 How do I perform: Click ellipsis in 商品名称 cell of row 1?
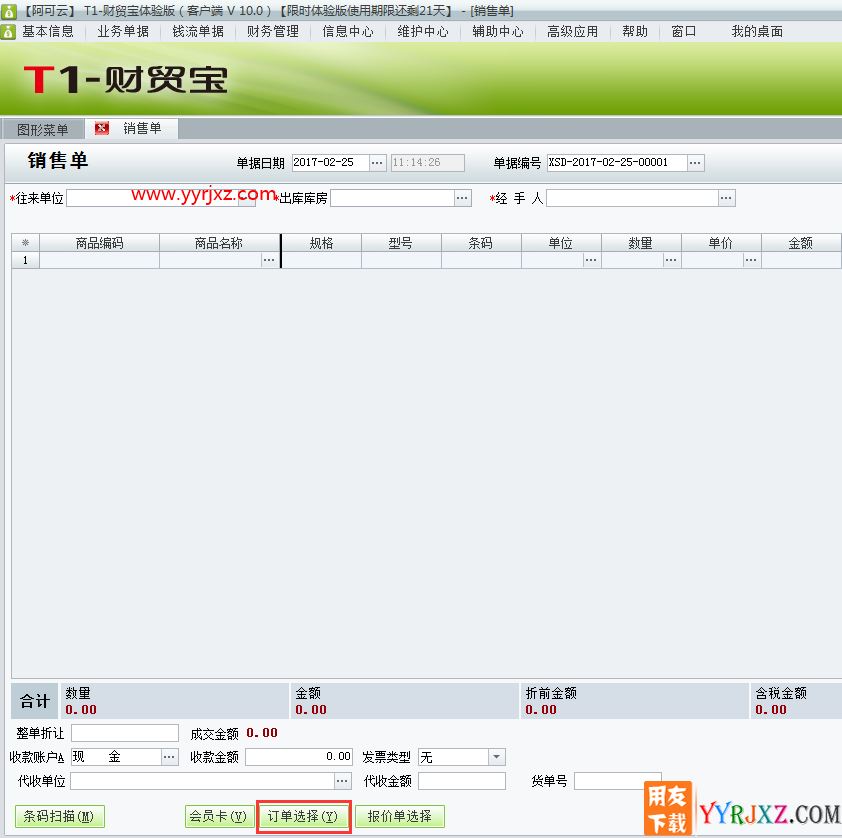tap(269, 260)
